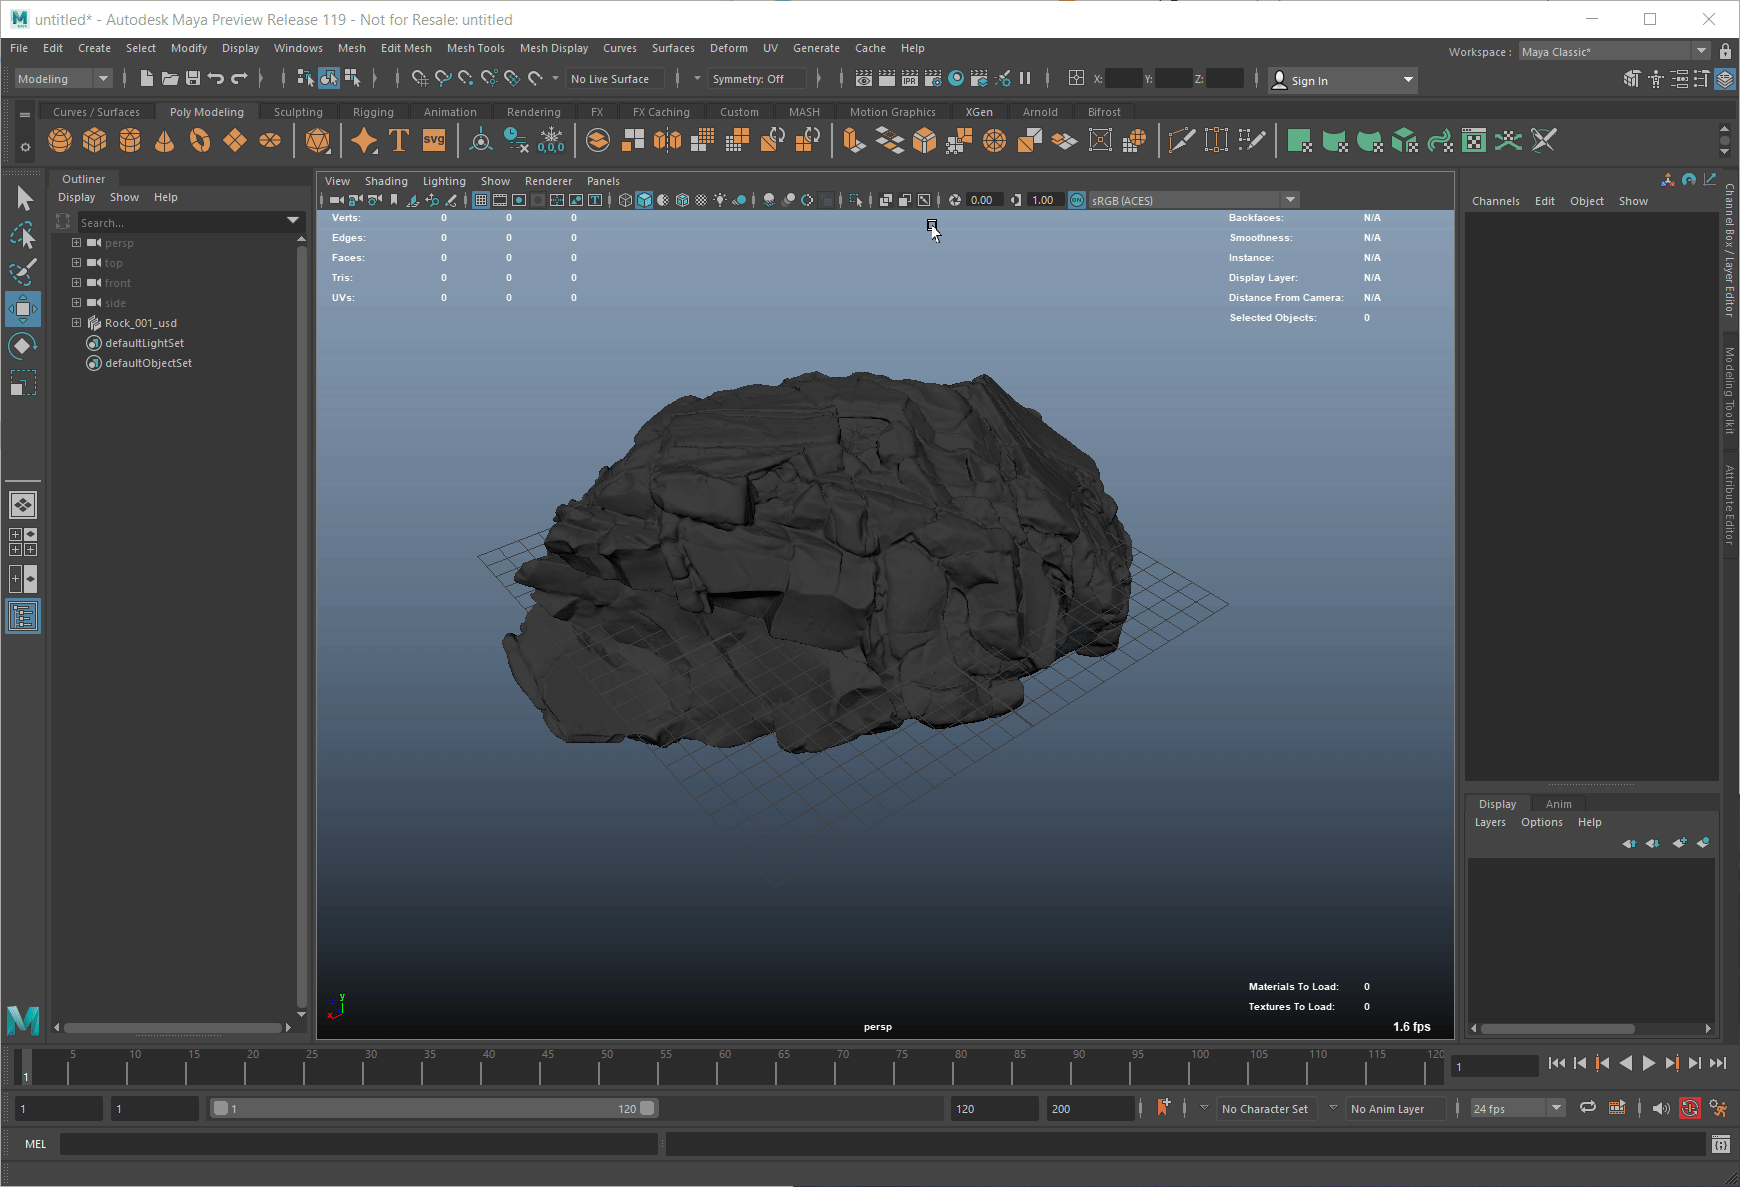Select the Move tool in the toolbox
Viewport: 1740px width, 1187px height.
pos(23,309)
